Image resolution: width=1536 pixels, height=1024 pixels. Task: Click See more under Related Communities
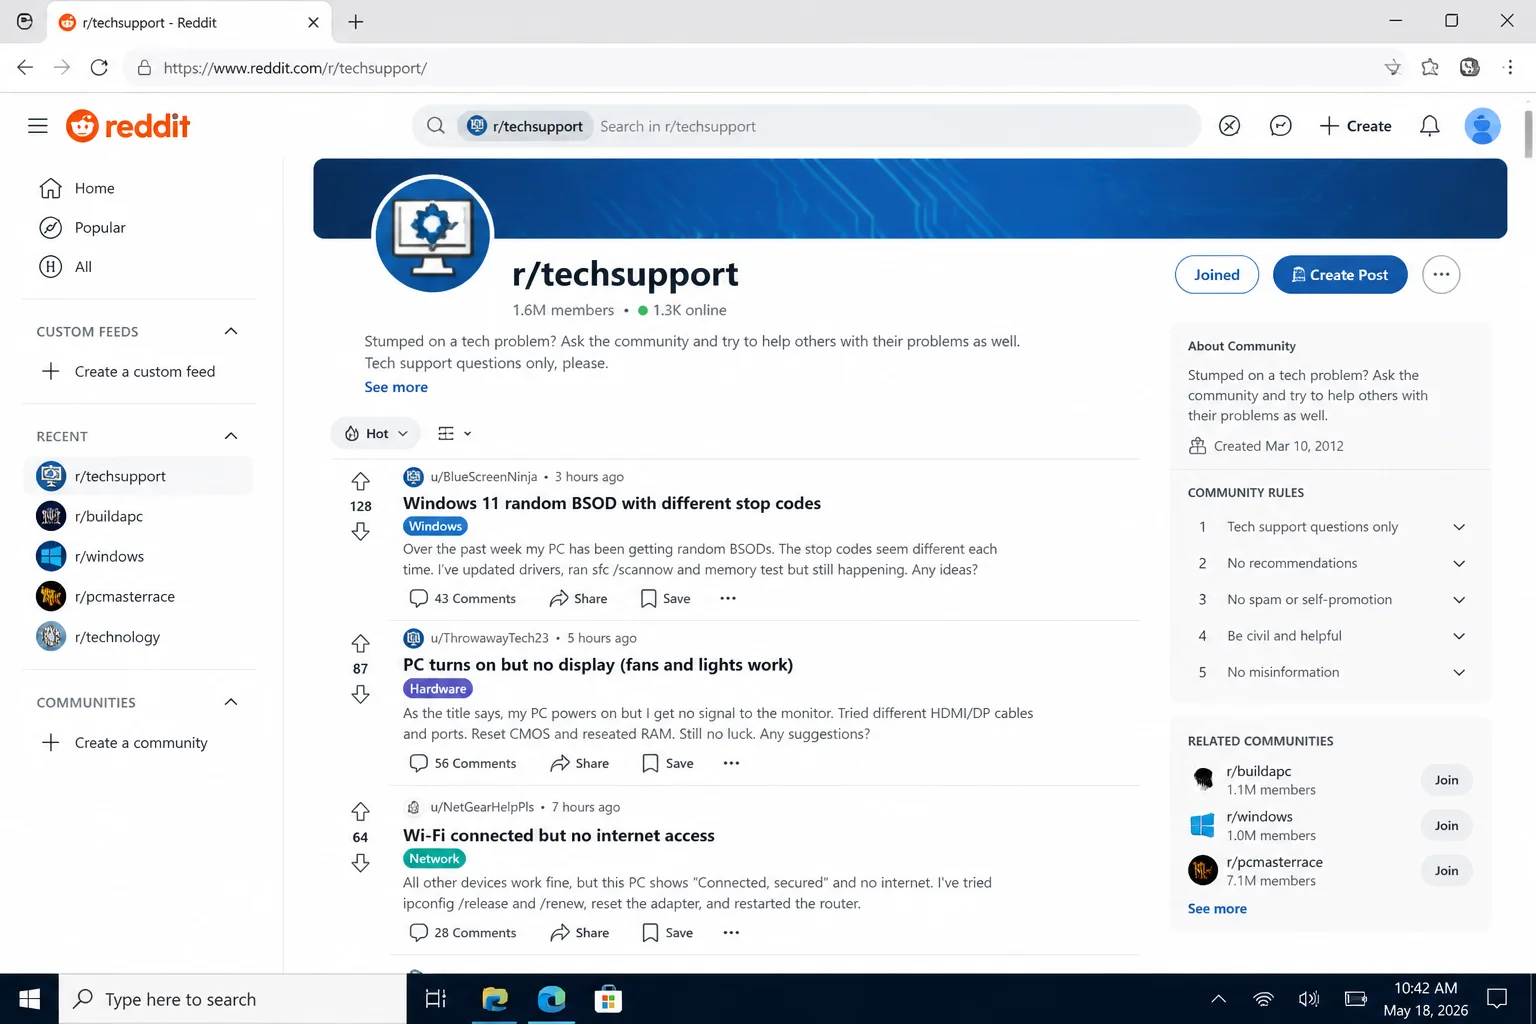pos(1217,908)
